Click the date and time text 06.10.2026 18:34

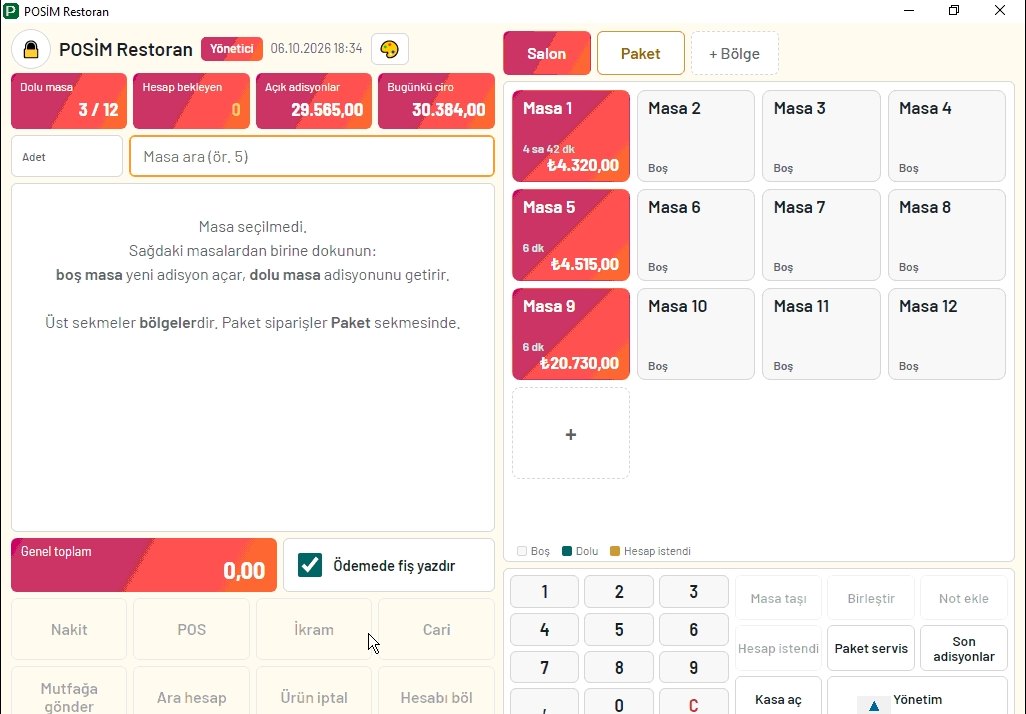point(316,49)
